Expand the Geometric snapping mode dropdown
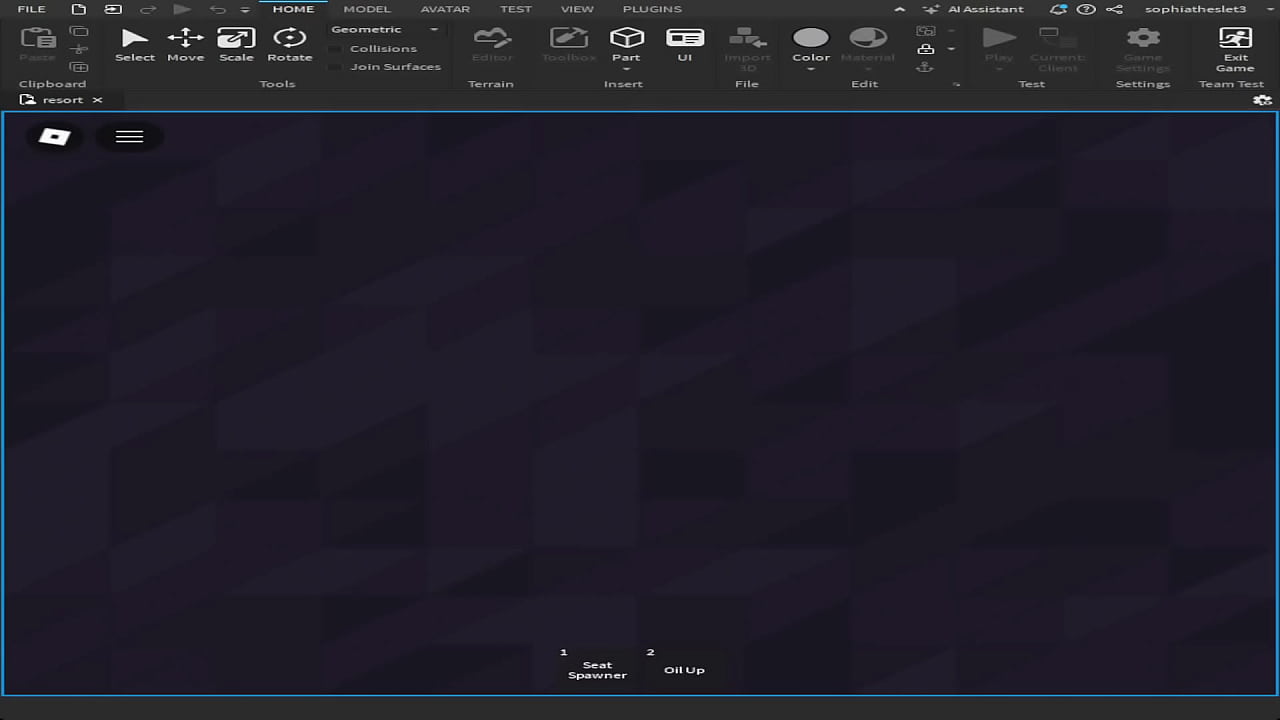This screenshot has width=1280, height=720. point(385,30)
